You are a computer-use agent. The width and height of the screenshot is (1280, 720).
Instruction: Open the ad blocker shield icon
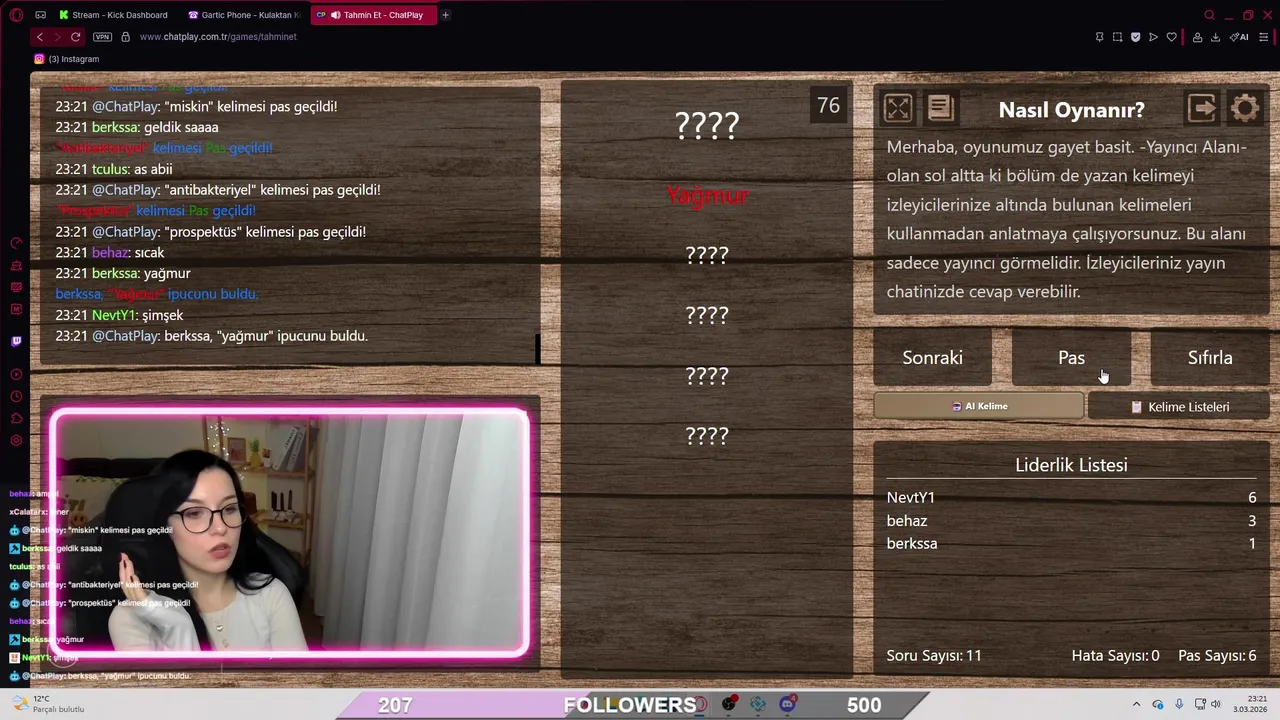1135,37
